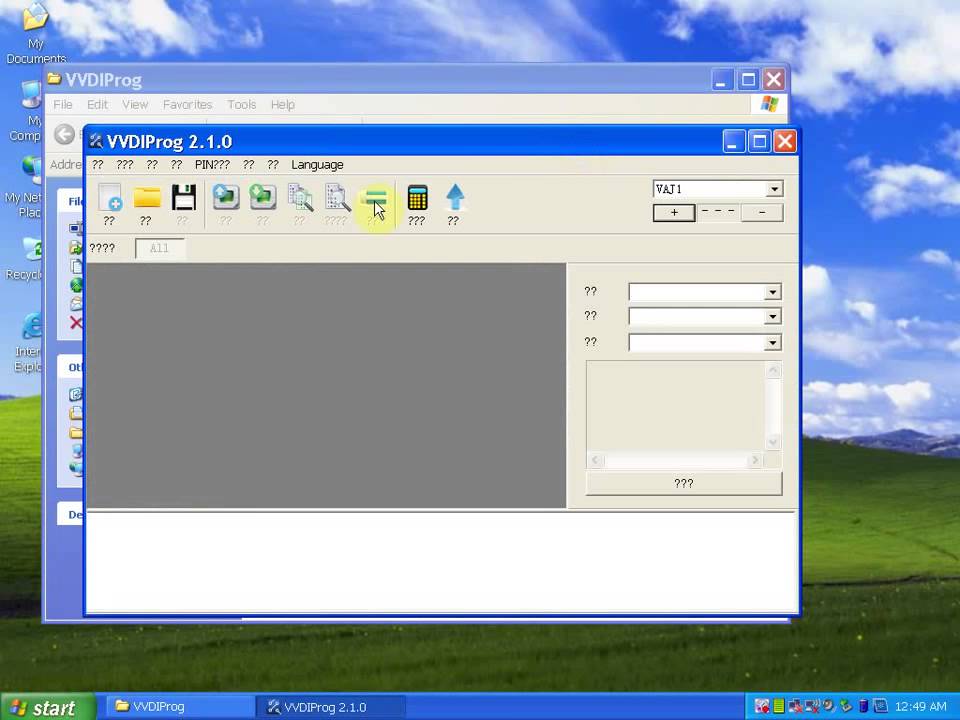
Task: Click the new file icon with plus
Action: coord(110,198)
